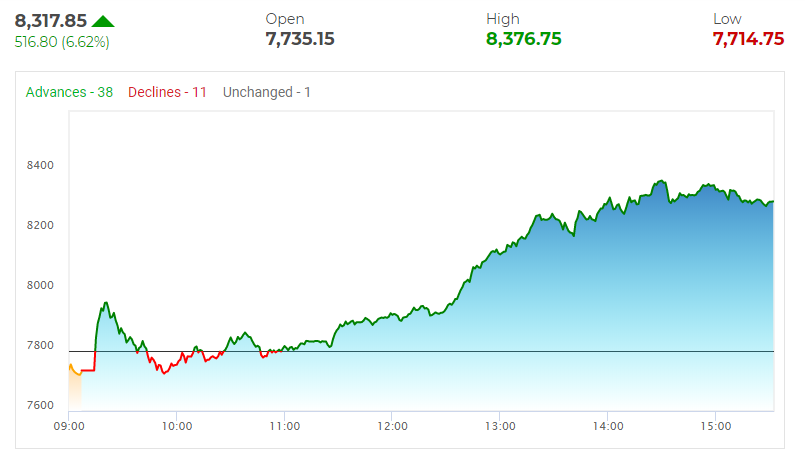Click the 14:00 time axis label
Image resolution: width=805 pixels, height=454 pixels.
(x=608, y=426)
